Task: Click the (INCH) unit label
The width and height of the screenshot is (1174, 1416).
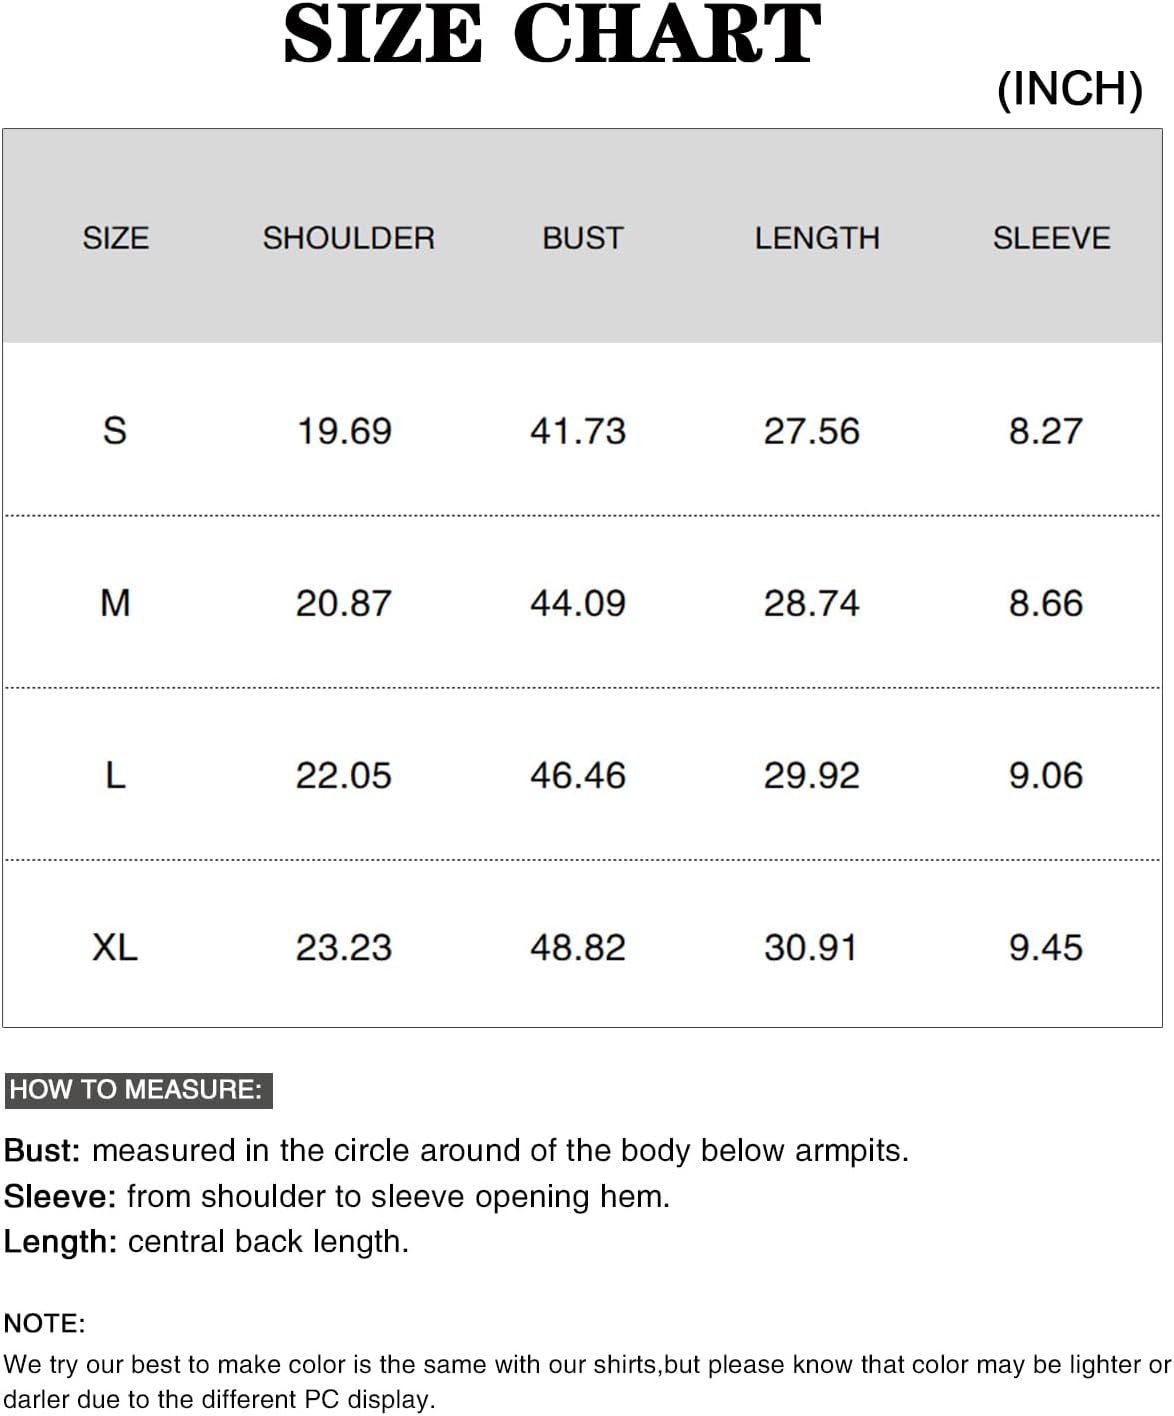Action: click(1069, 89)
